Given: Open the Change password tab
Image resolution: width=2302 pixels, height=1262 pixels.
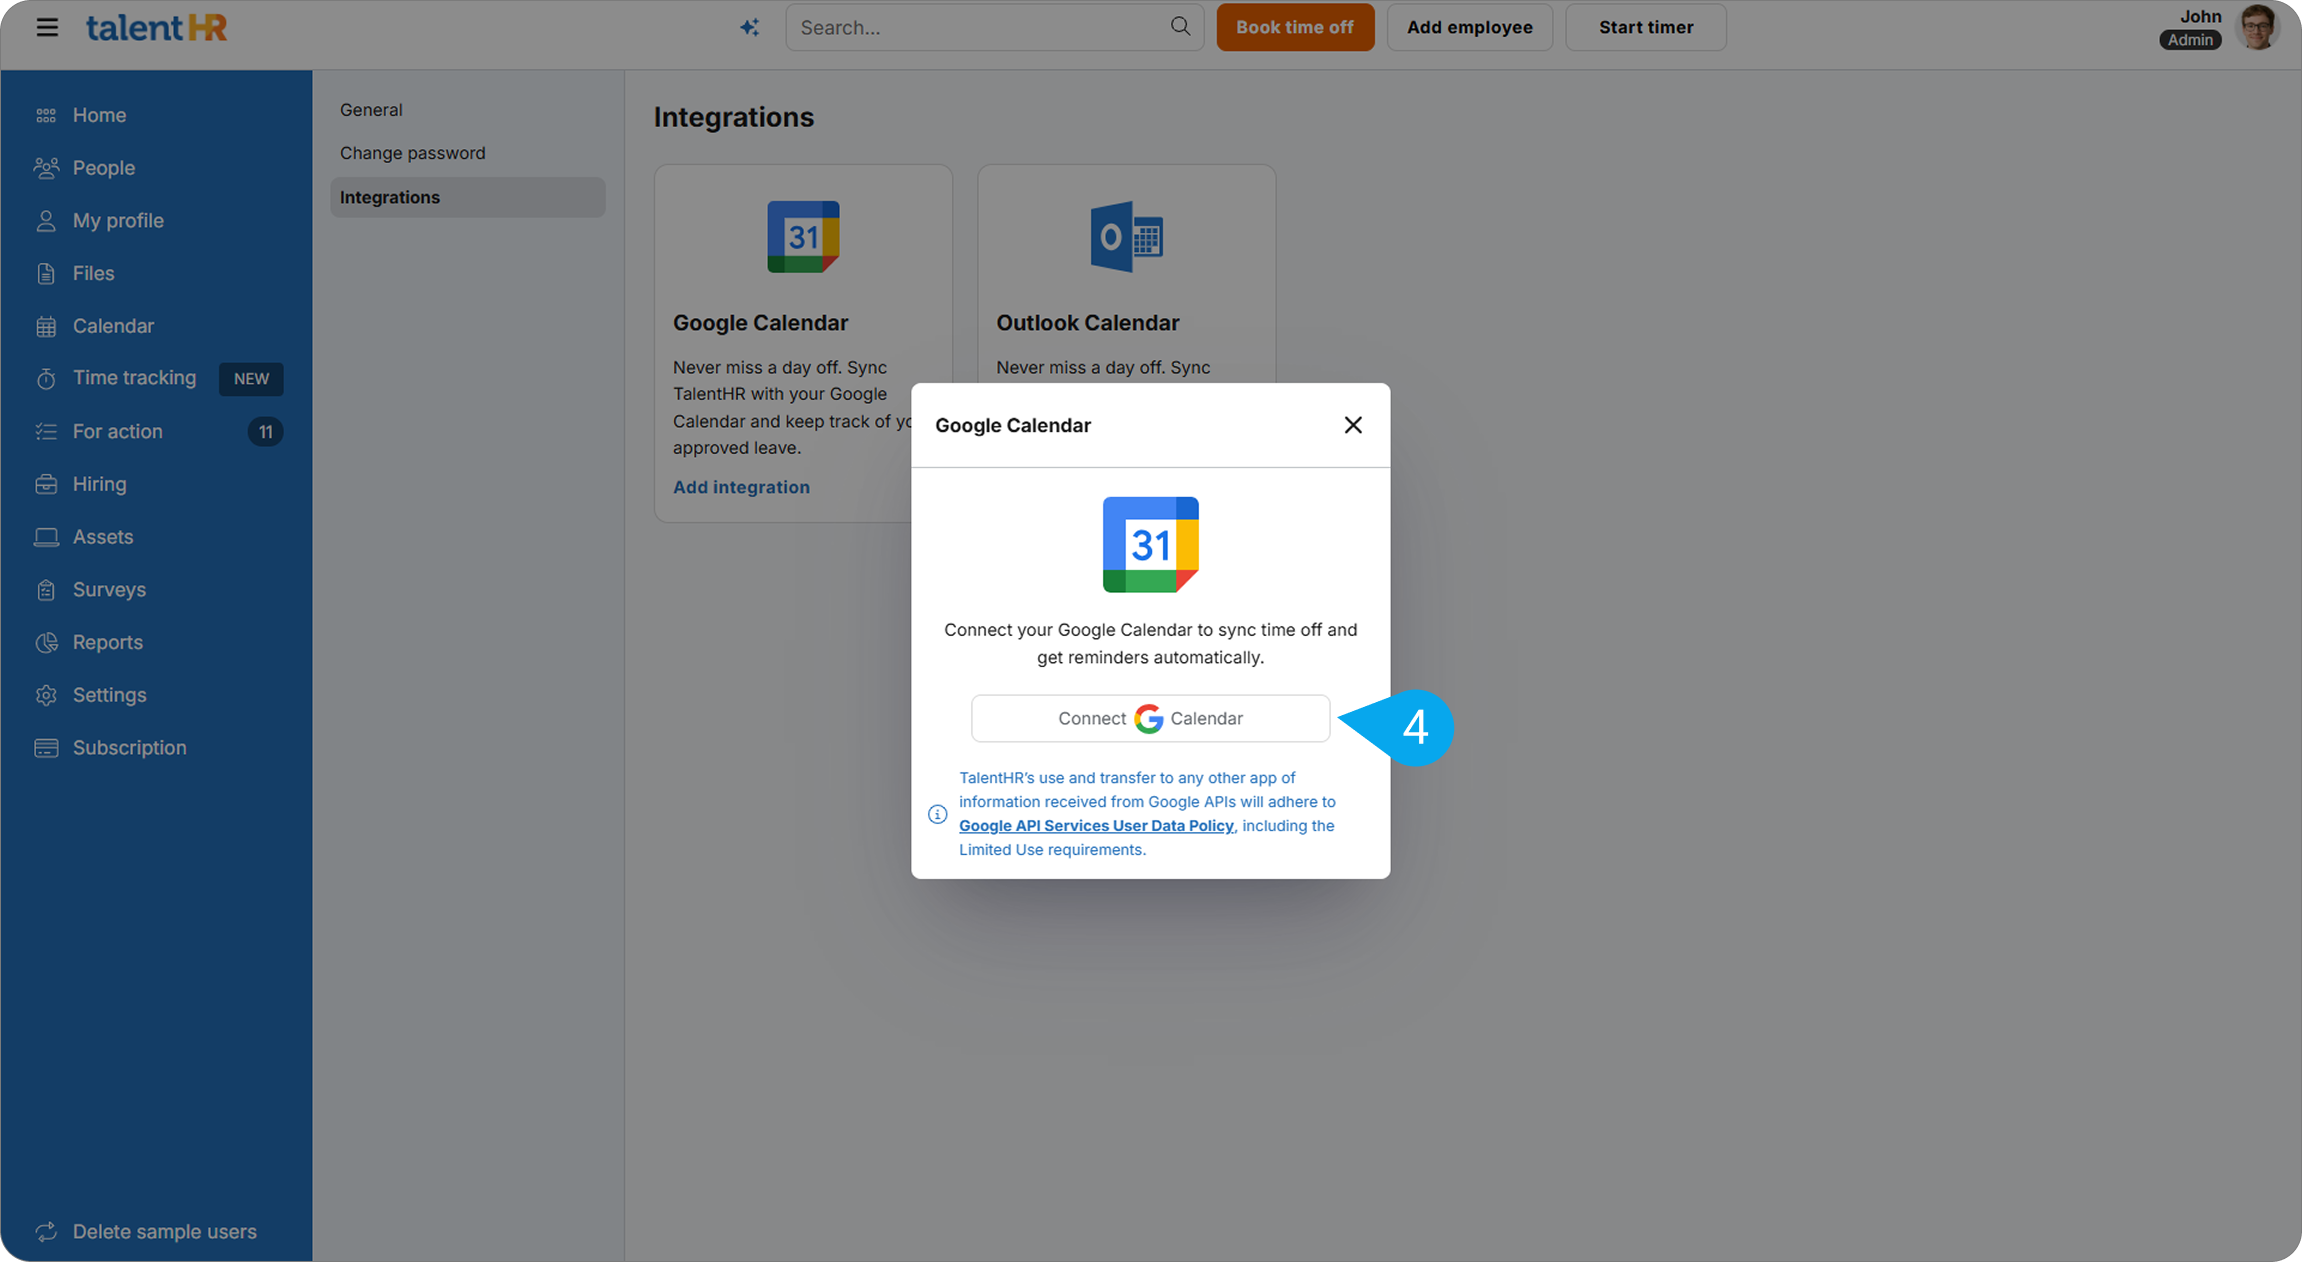Looking at the screenshot, I should 412,153.
